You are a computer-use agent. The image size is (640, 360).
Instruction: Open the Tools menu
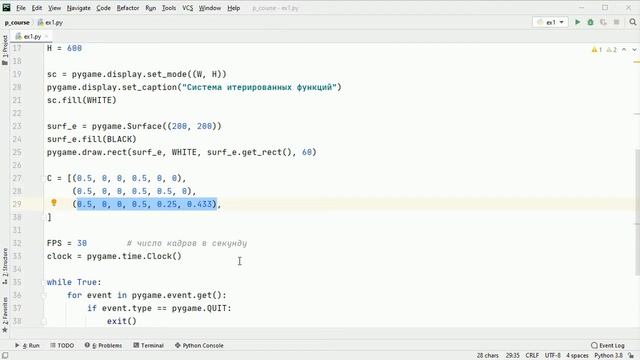pos(169,8)
